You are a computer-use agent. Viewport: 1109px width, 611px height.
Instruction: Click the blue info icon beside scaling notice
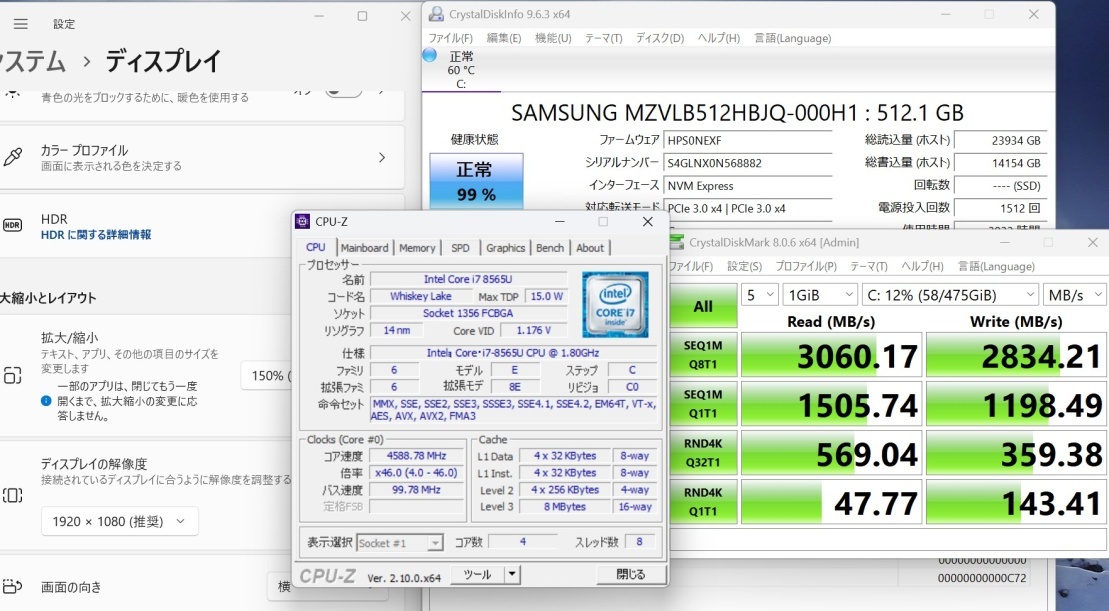click(46, 401)
